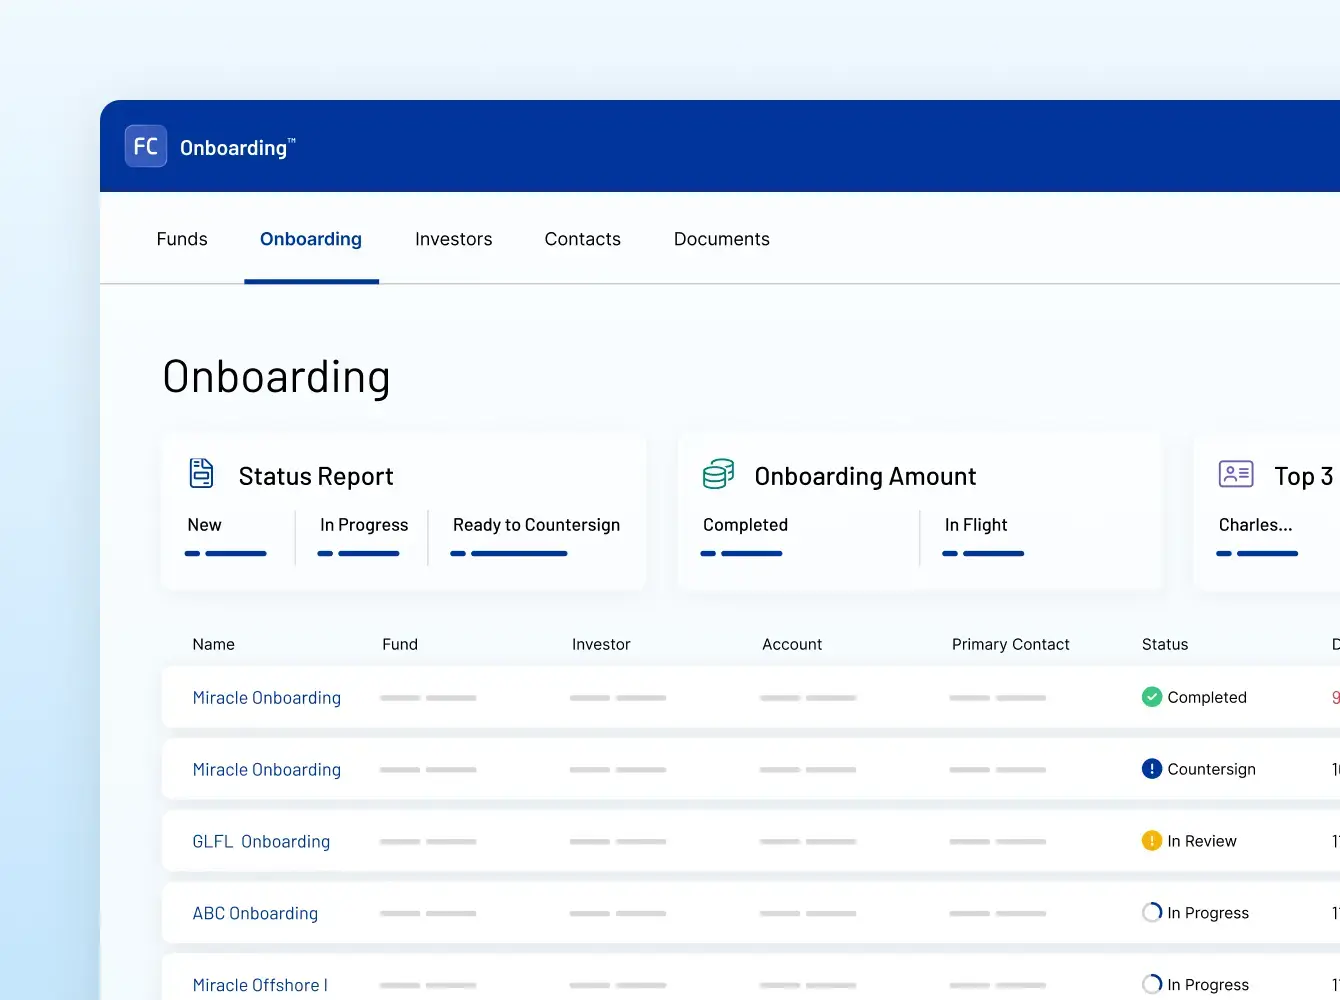Viewport: 1340px width, 1000px height.
Task: Open the Miracle Onboarding record link
Action: (x=266, y=697)
